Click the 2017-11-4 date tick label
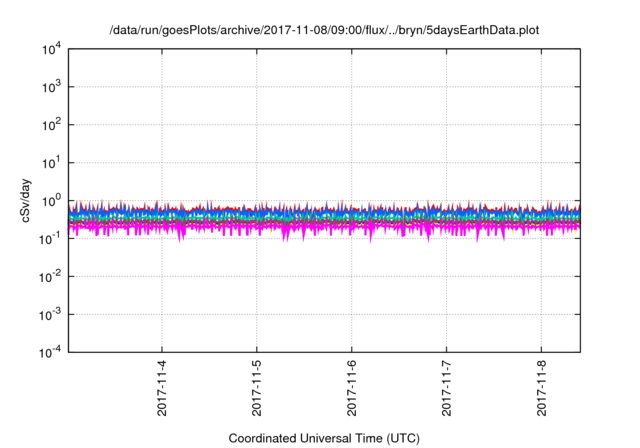This screenshot has height=448, width=640. [x=162, y=388]
